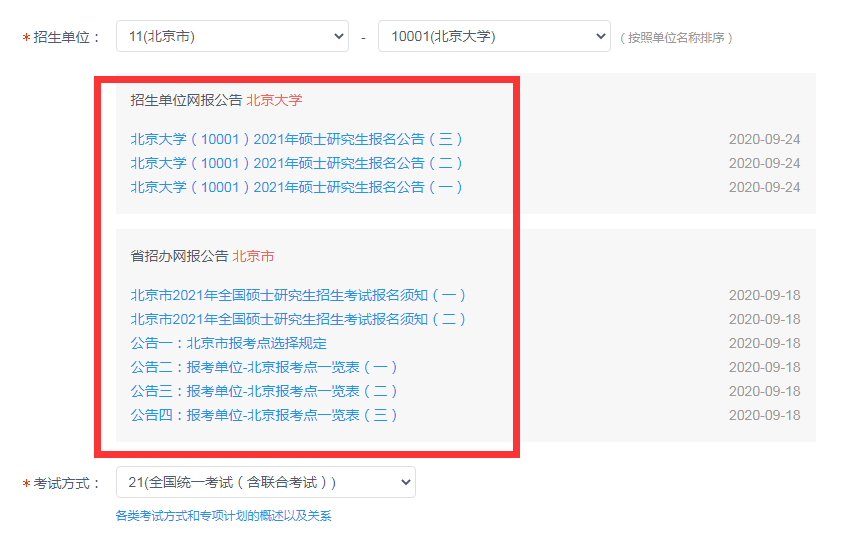Click the red 北京市 heading text
This screenshot has height=538, width=860.
click(253, 256)
